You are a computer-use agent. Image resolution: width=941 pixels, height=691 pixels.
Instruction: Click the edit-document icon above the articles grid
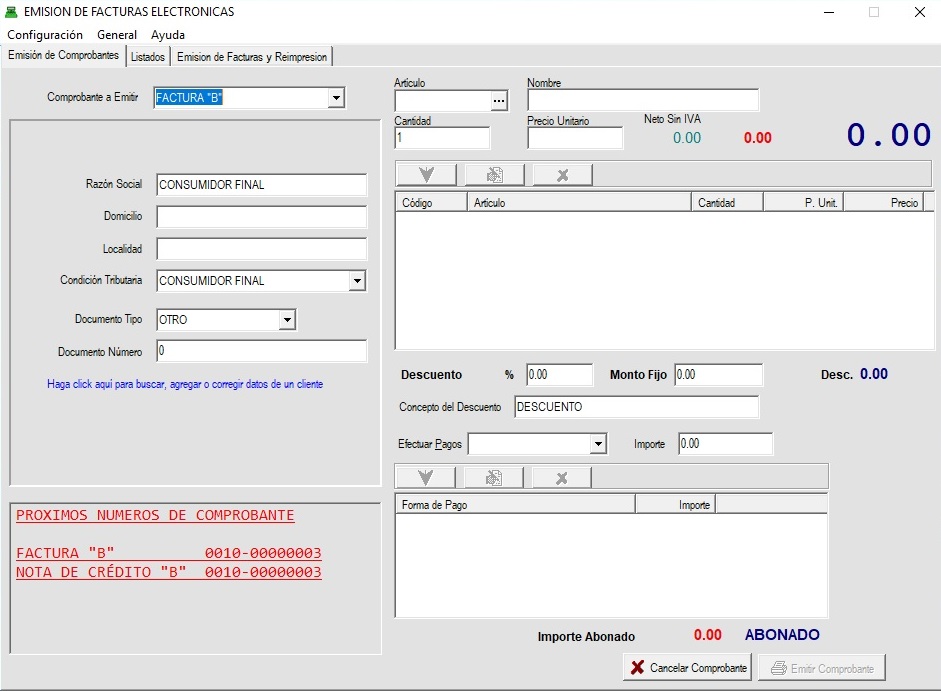point(494,175)
